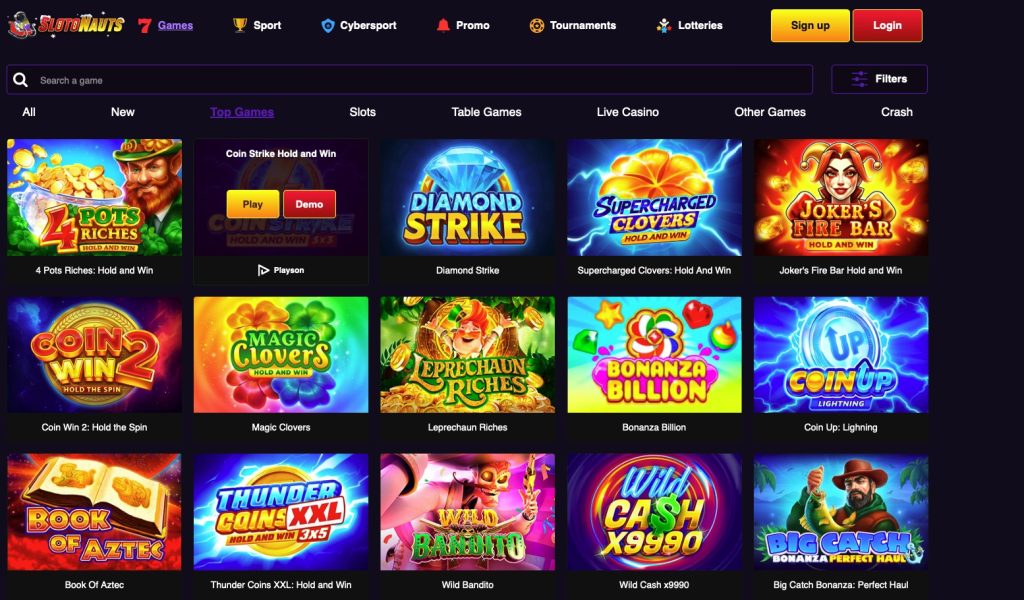
Task: Show the Table Games category
Action: pos(487,112)
